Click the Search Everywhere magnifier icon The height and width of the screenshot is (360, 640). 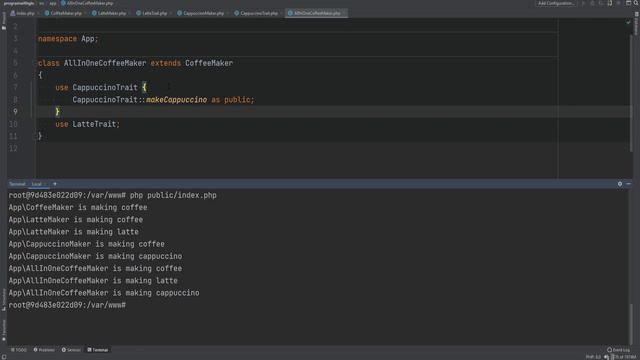[x=636, y=3]
